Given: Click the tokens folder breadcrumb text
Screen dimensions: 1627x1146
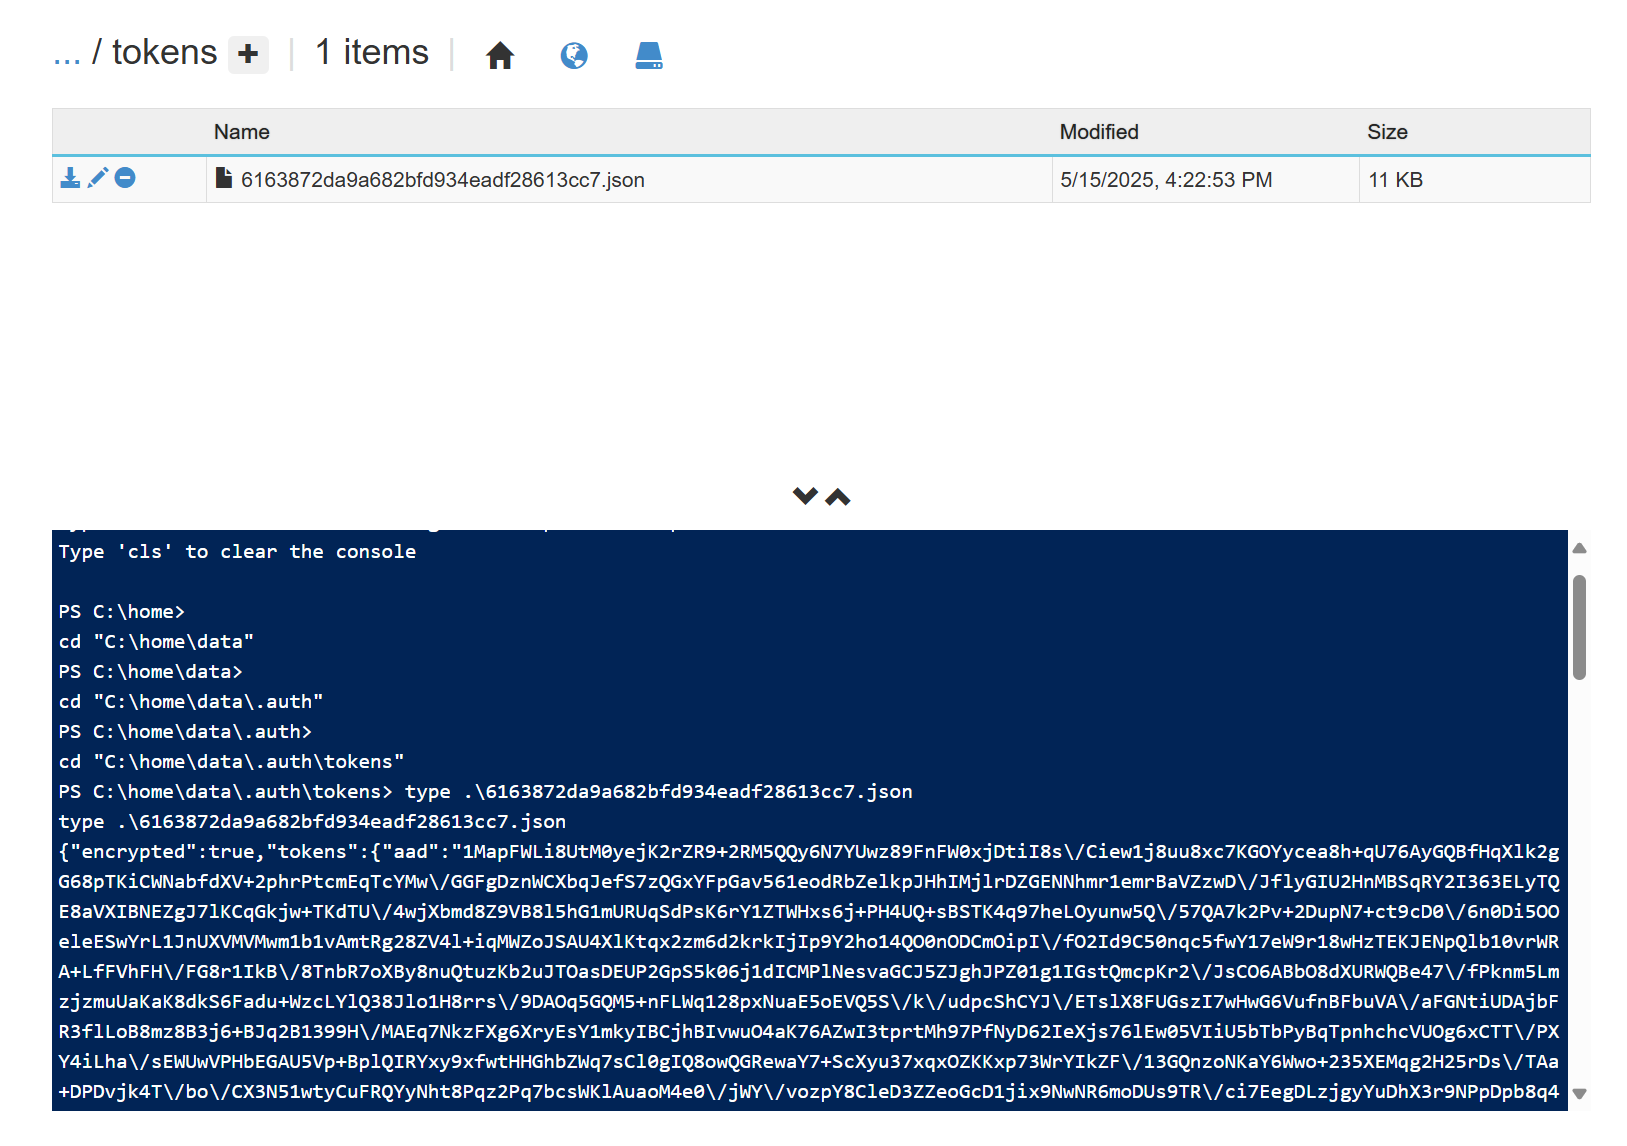Looking at the screenshot, I should (164, 52).
